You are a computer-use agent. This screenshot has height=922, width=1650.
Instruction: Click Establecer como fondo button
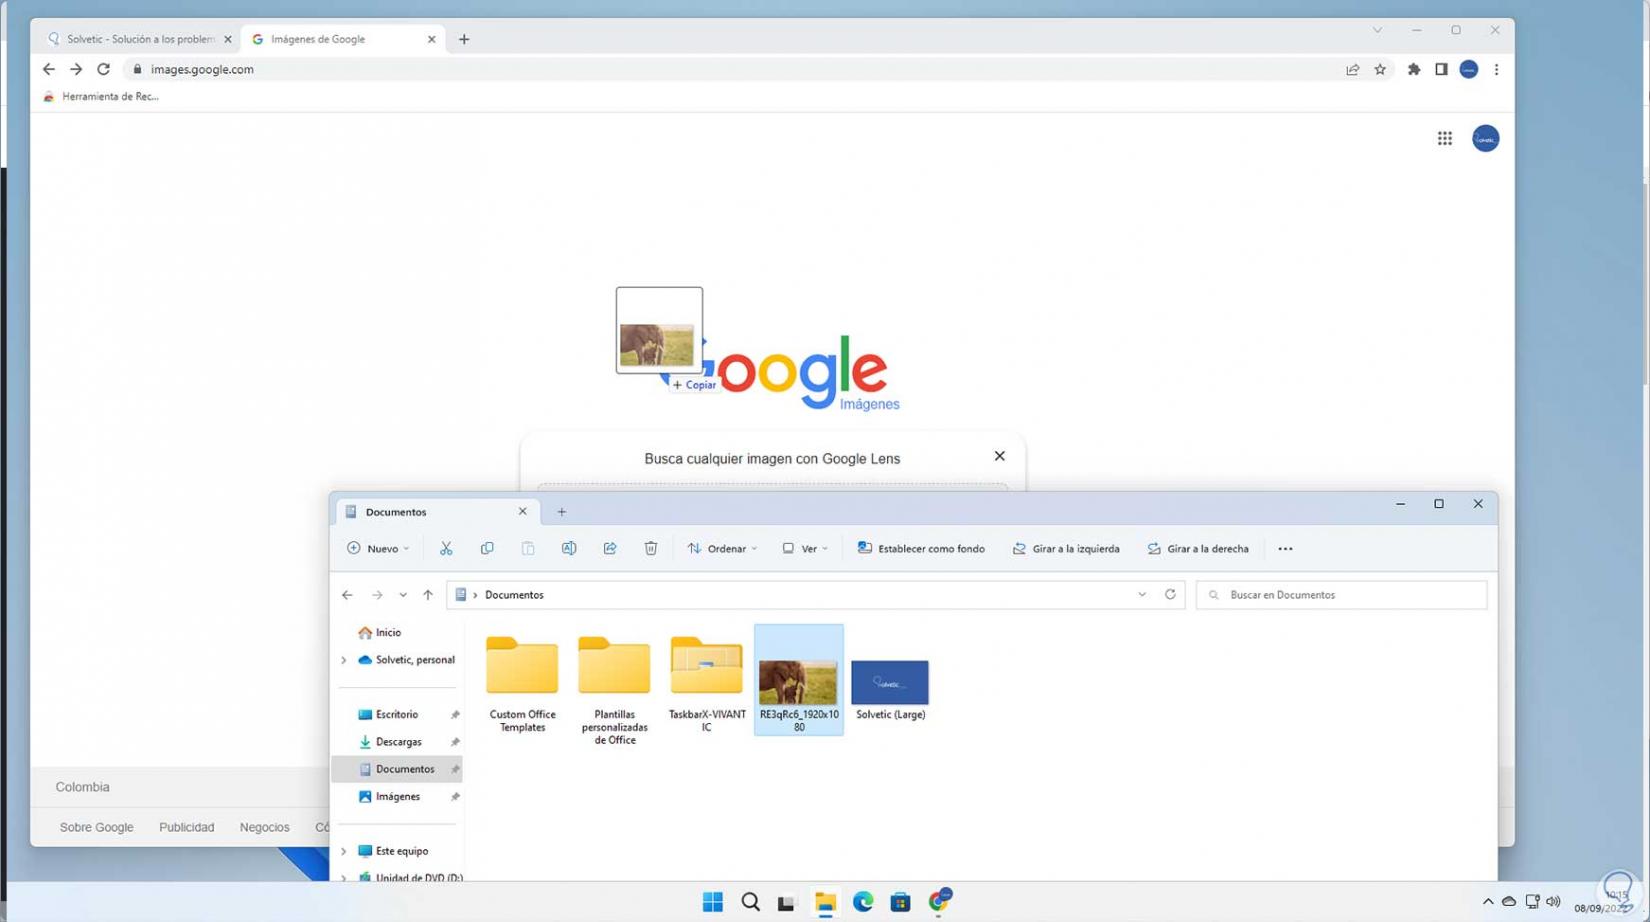921,548
